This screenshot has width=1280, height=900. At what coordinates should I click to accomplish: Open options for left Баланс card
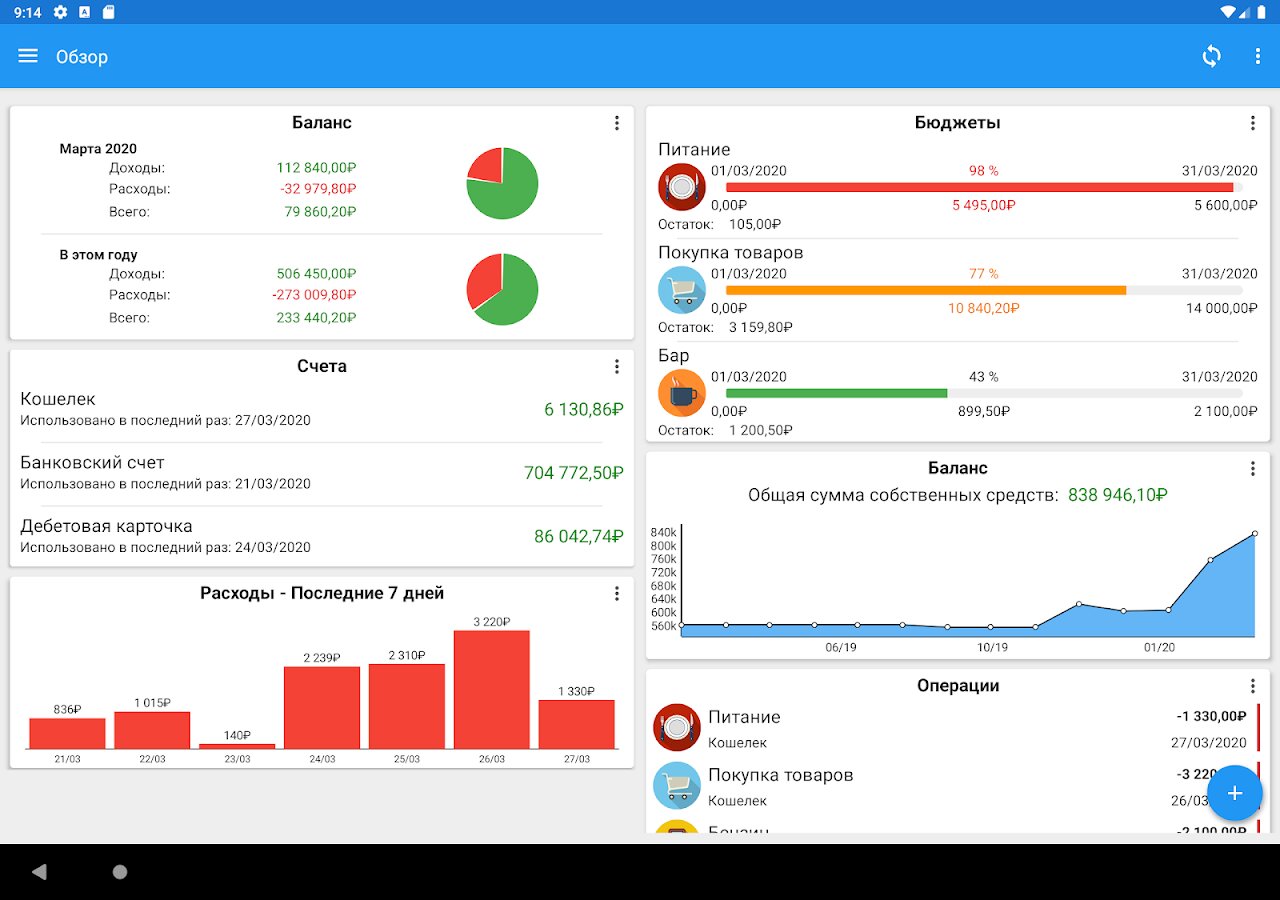point(616,123)
